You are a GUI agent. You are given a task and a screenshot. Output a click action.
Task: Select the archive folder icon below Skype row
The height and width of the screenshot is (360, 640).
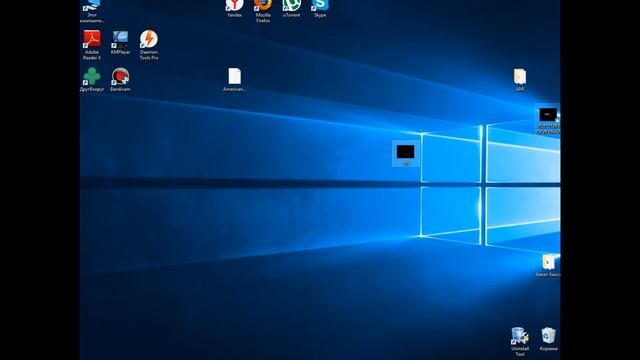520,80
